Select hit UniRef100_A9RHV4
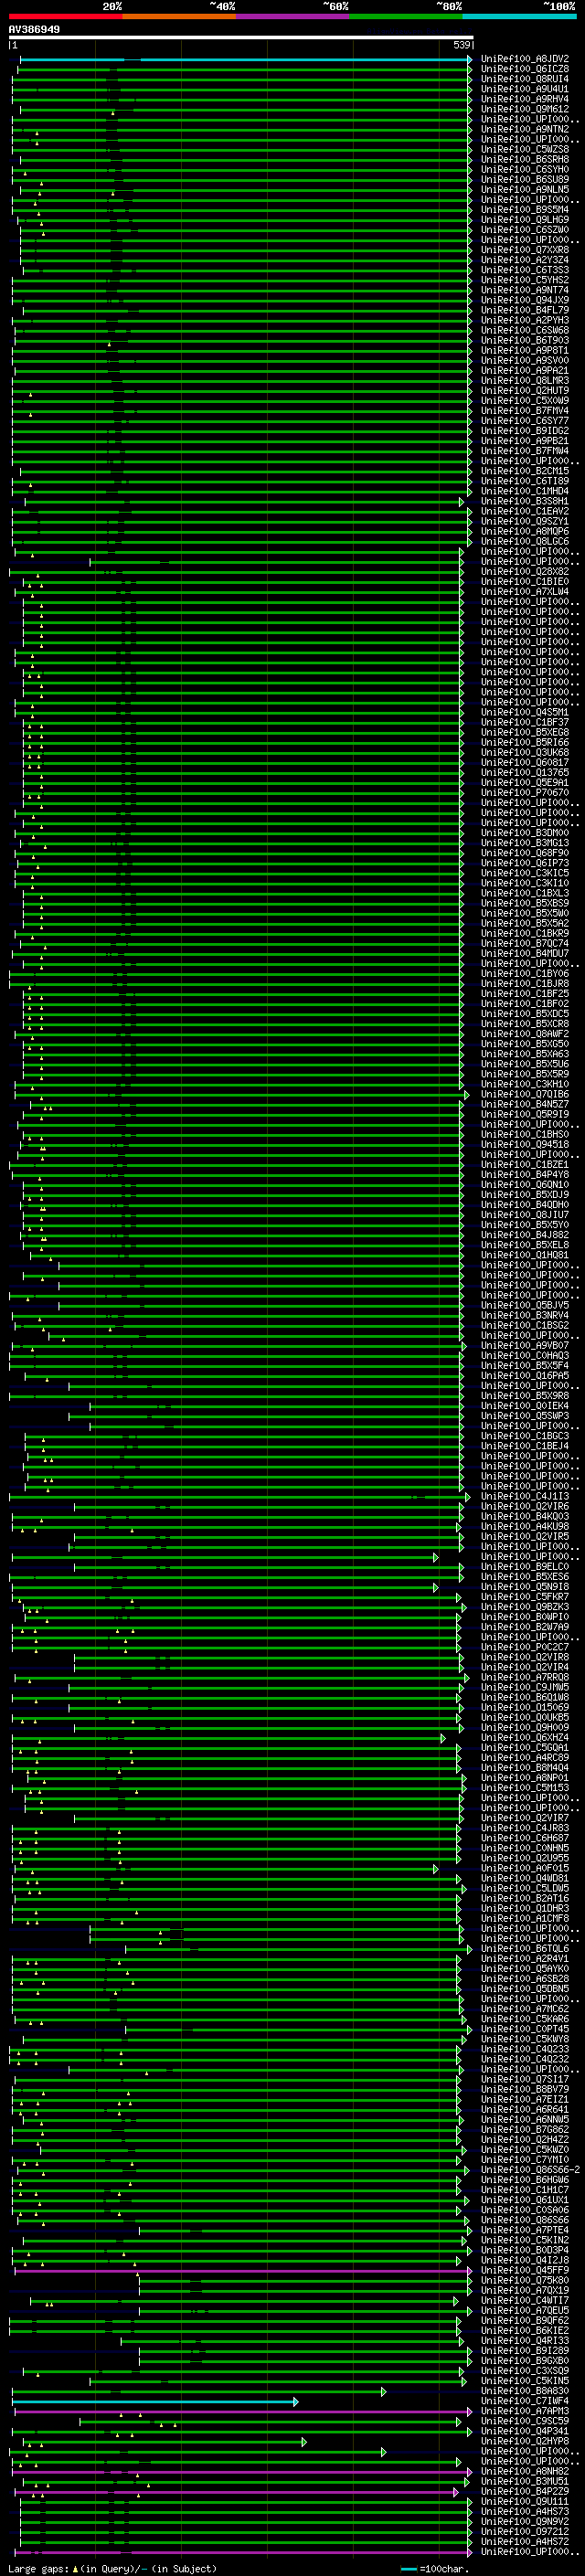 pos(525,99)
